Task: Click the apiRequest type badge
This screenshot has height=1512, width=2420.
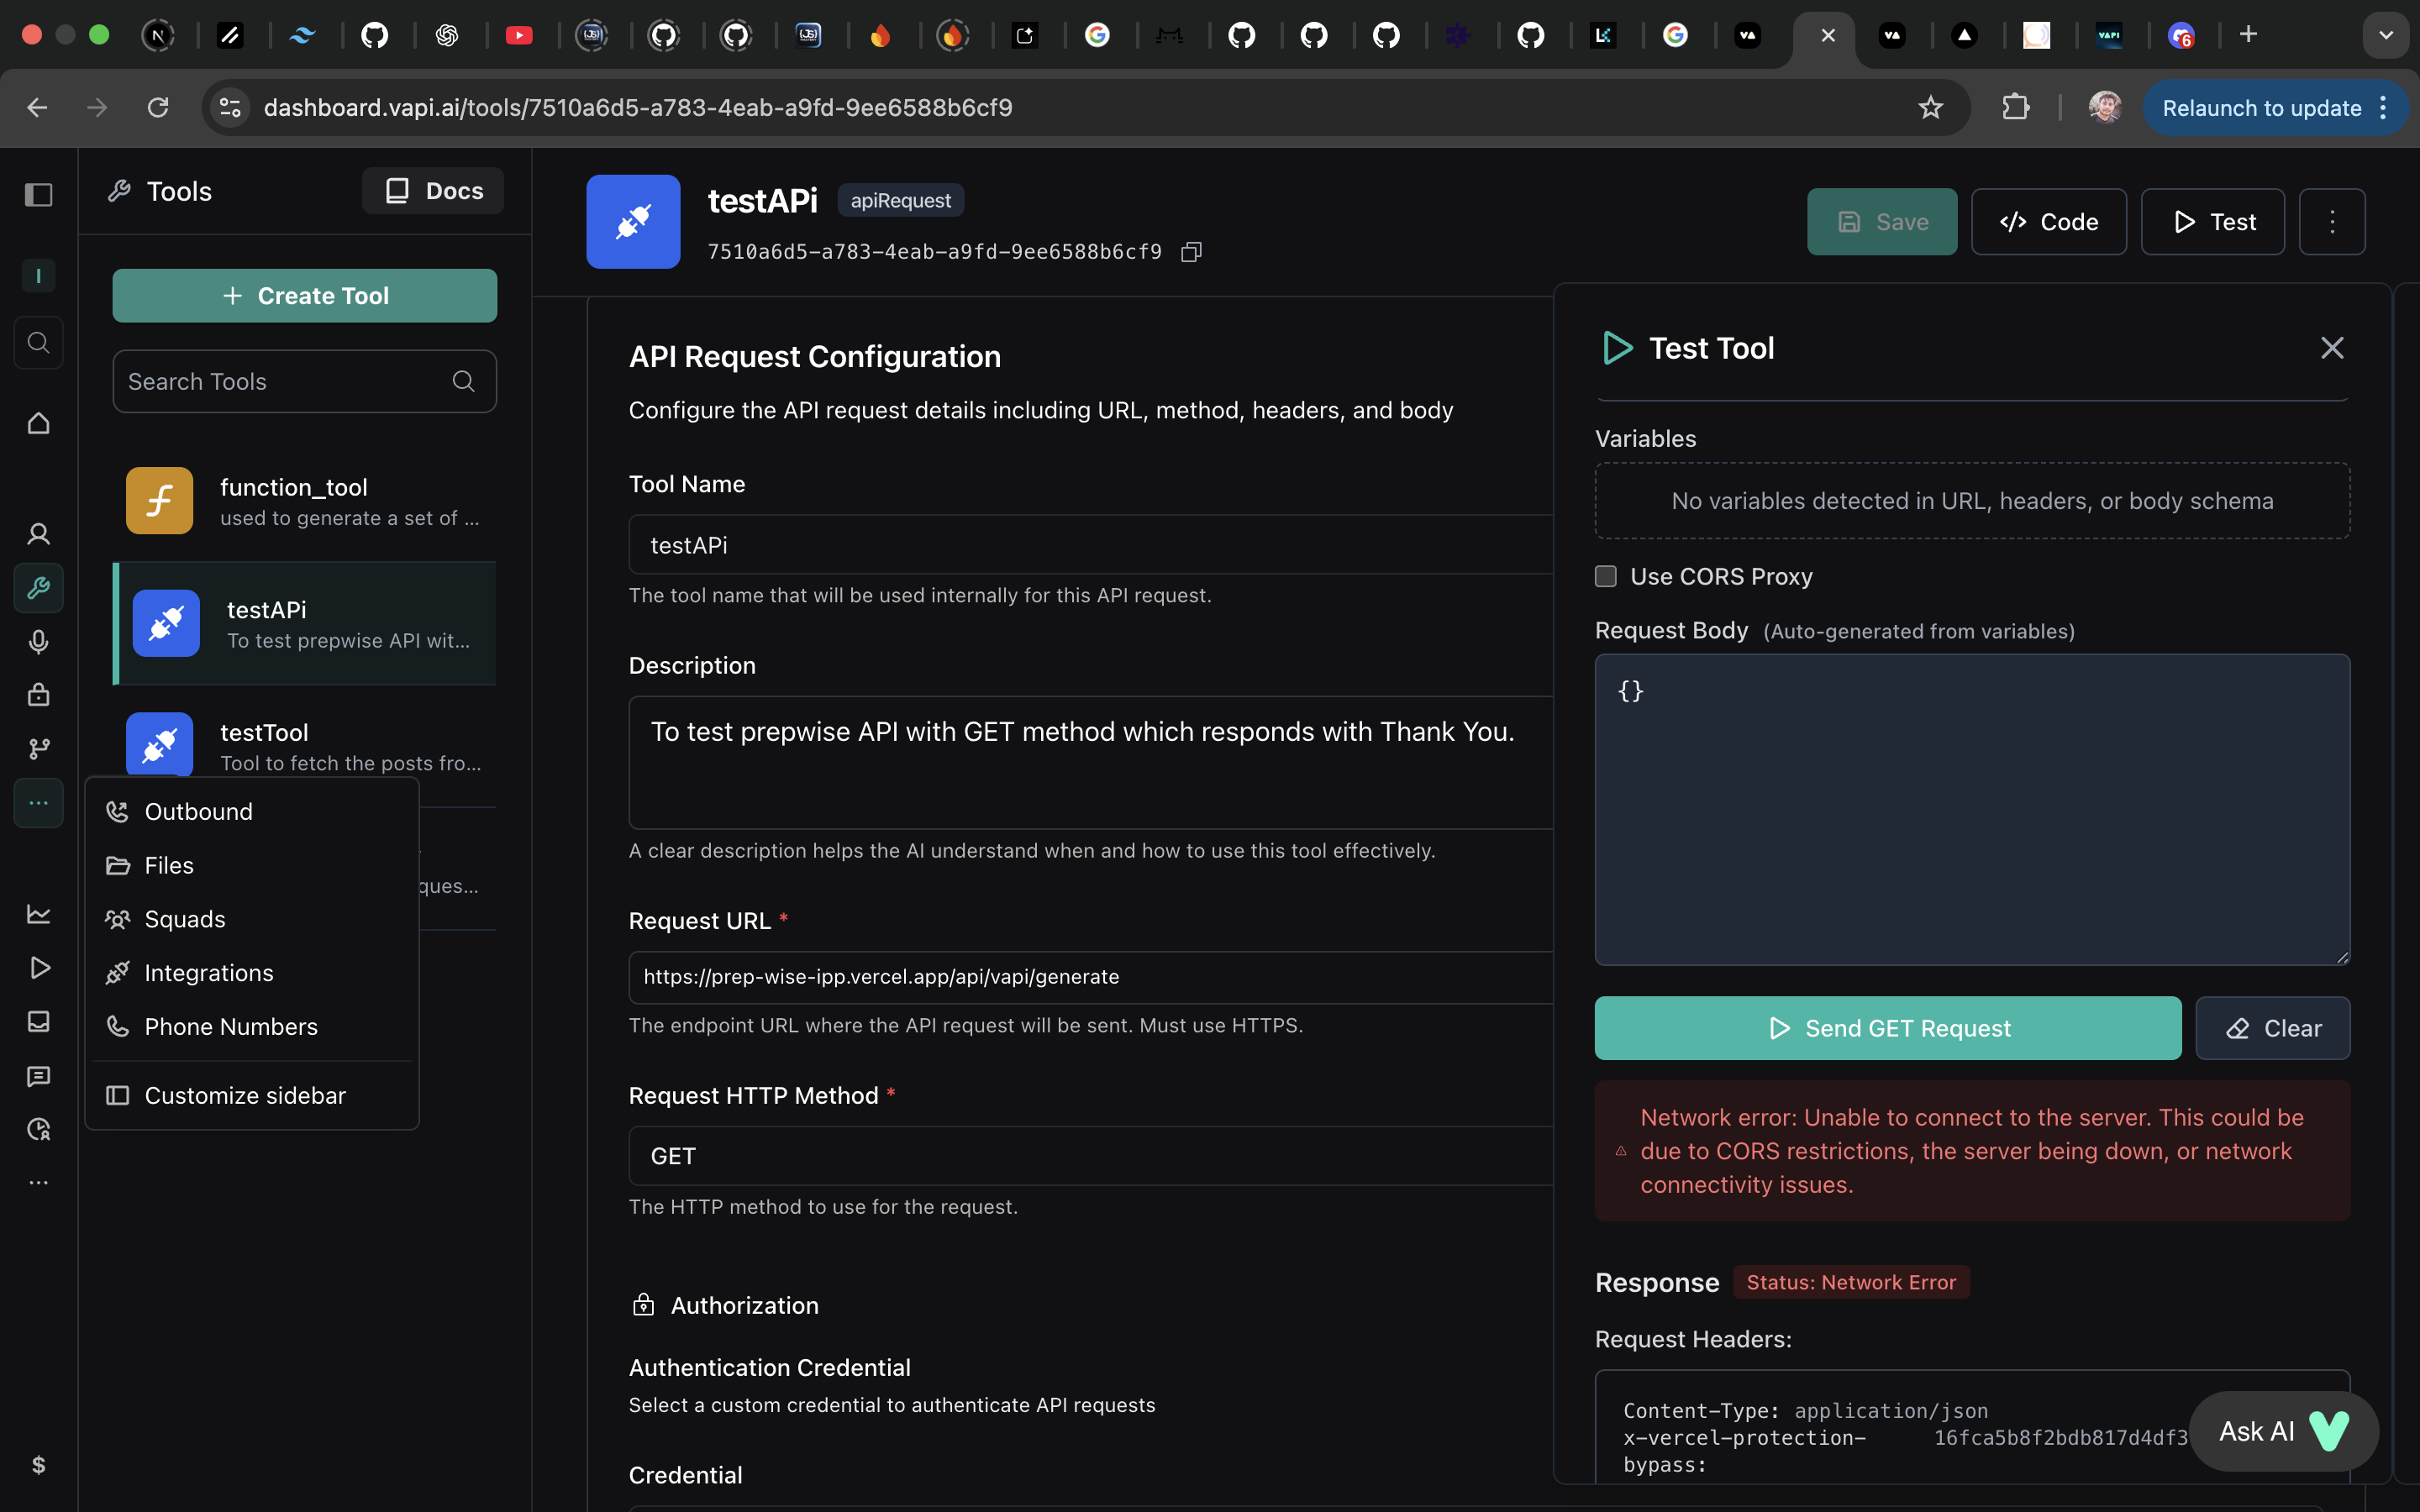Action: click(x=900, y=200)
